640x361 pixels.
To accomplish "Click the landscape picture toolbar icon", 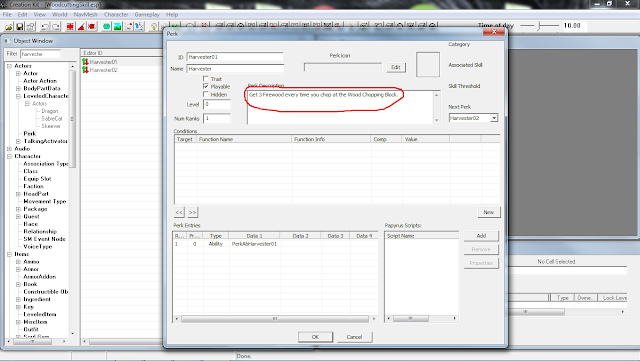I will (x=118, y=27).
